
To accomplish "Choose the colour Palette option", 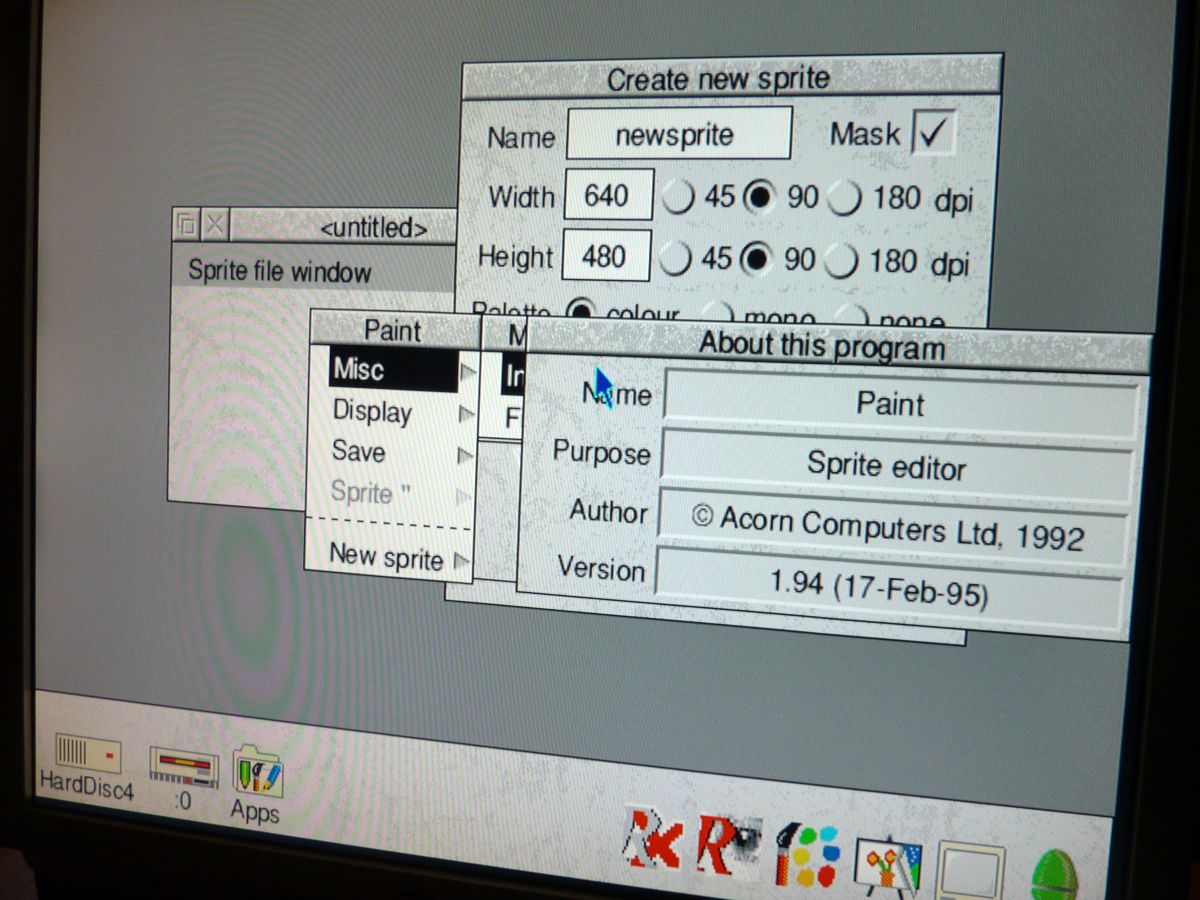I will [580, 311].
